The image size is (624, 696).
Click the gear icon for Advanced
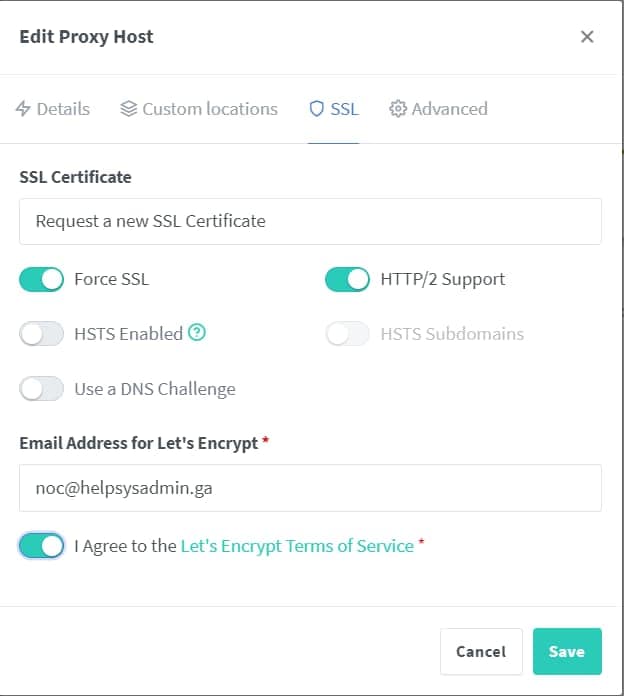(x=398, y=109)
